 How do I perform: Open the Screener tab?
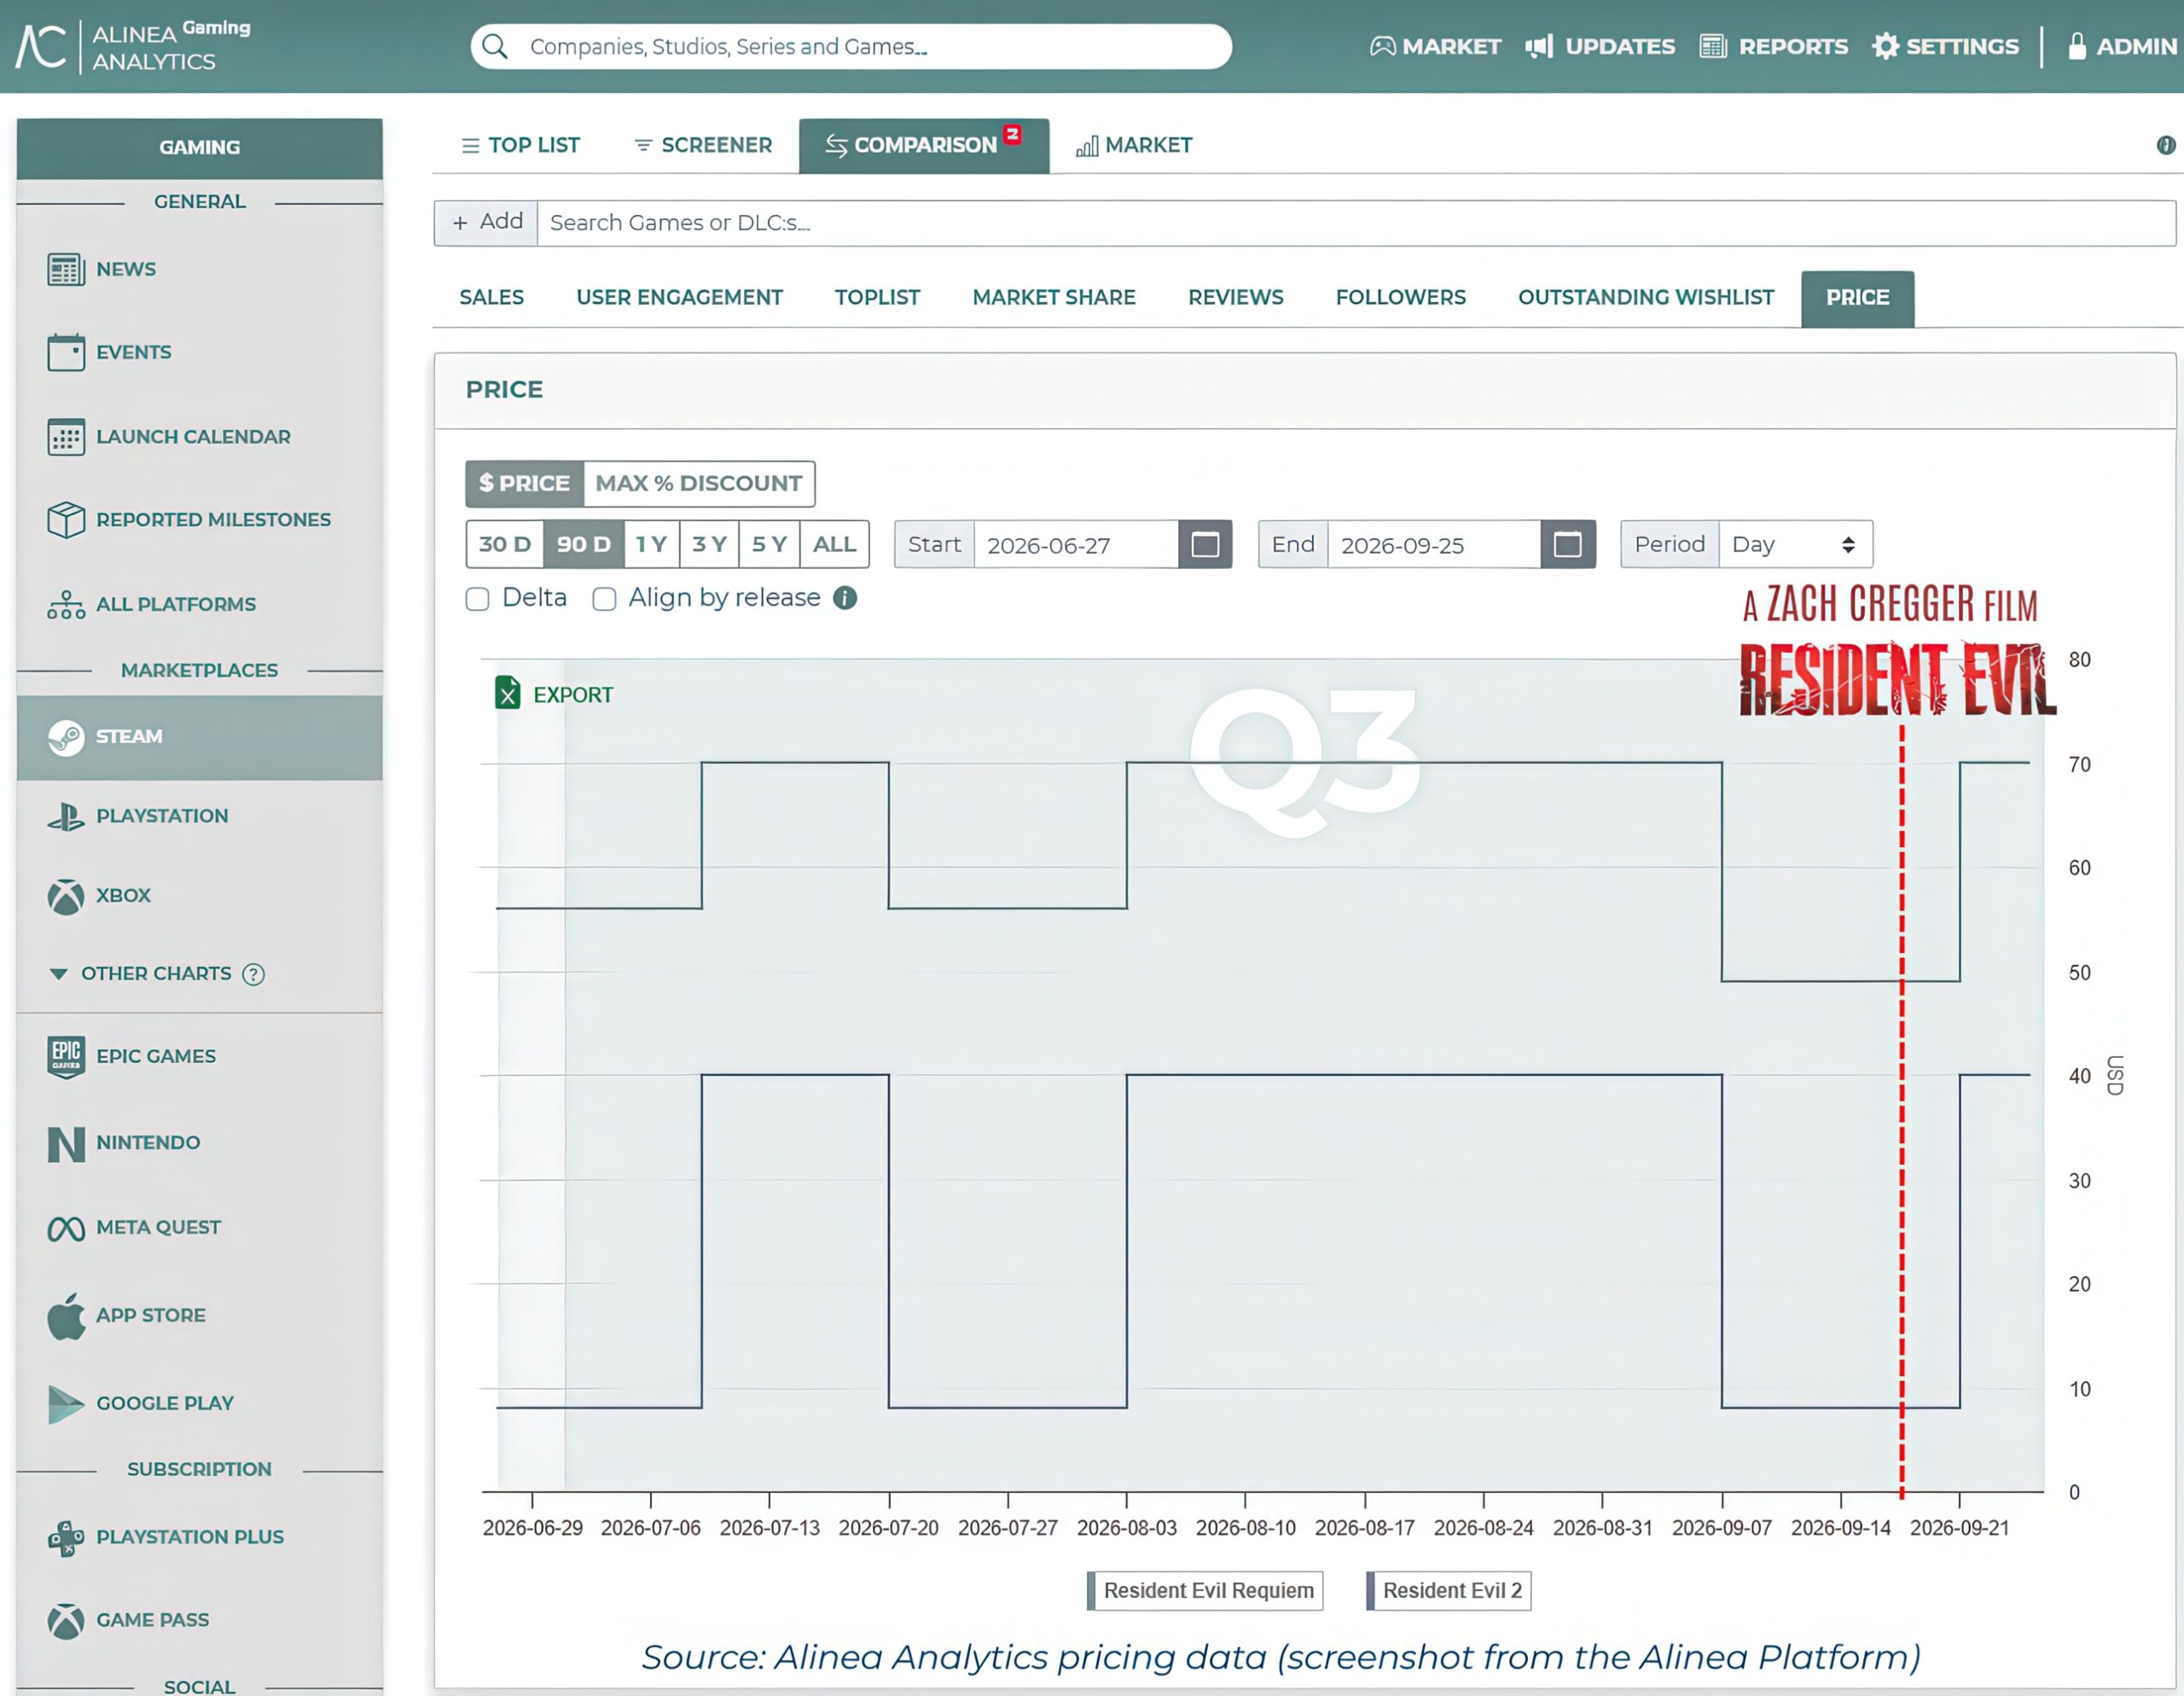(x=703, y=146)
